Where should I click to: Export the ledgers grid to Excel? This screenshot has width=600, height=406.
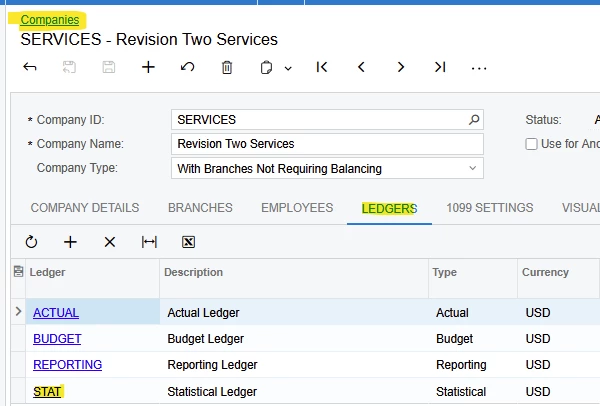point(188,242)
